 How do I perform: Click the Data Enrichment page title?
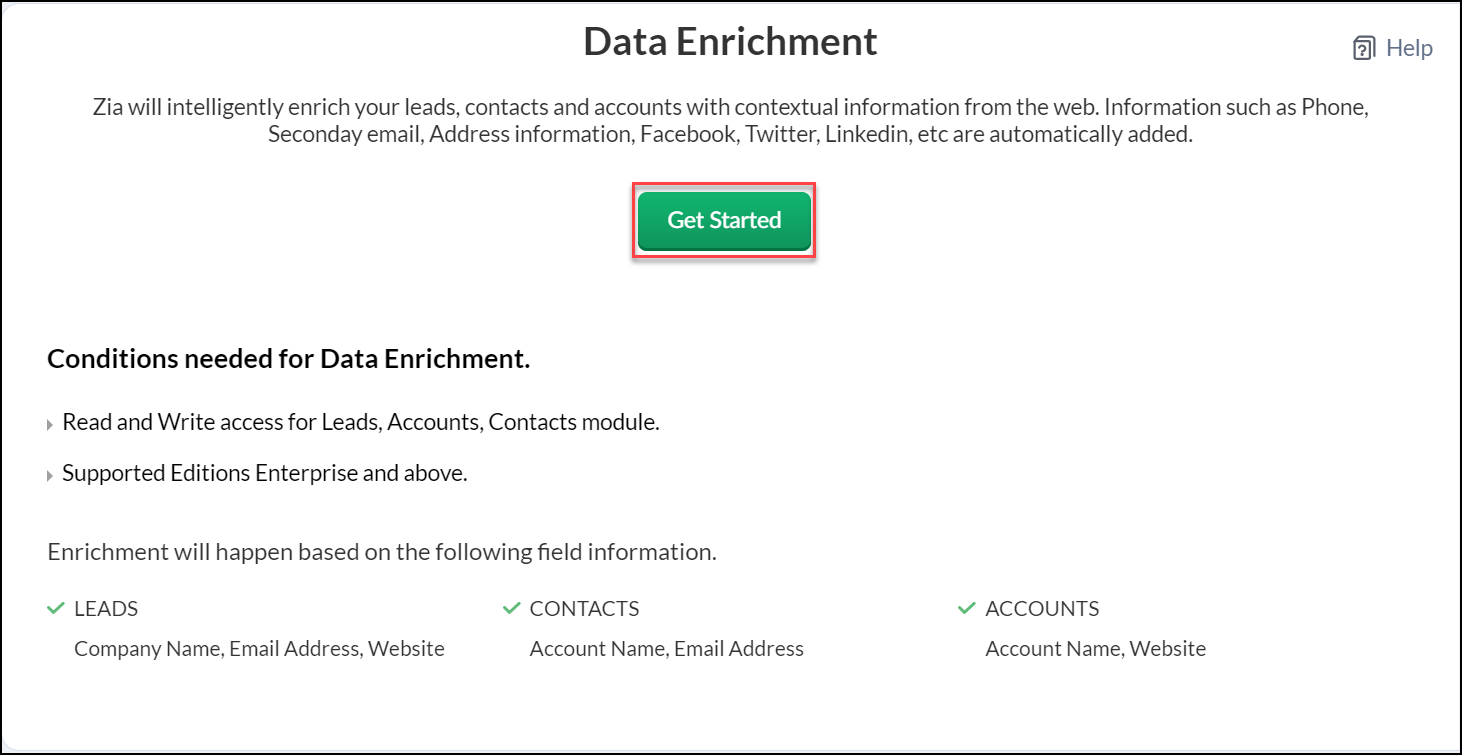point(730,42)
